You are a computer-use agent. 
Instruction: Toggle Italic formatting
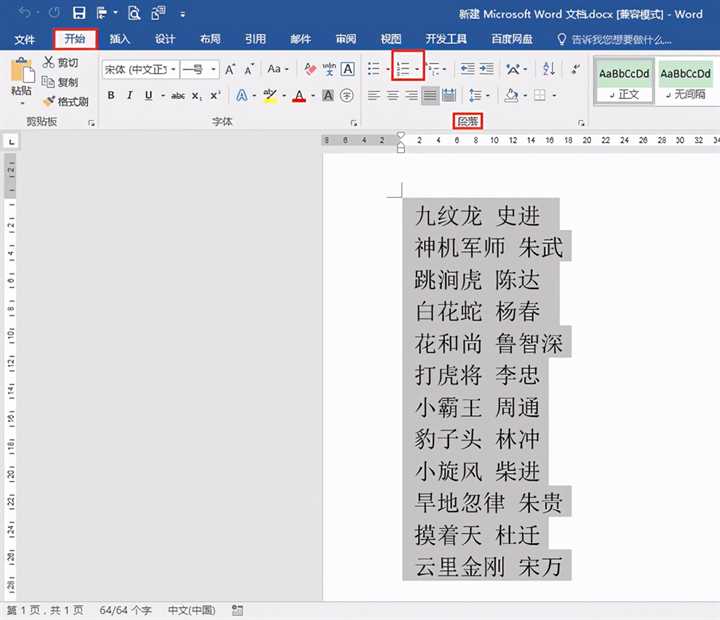pyautogui.click(x=130, y=96)
